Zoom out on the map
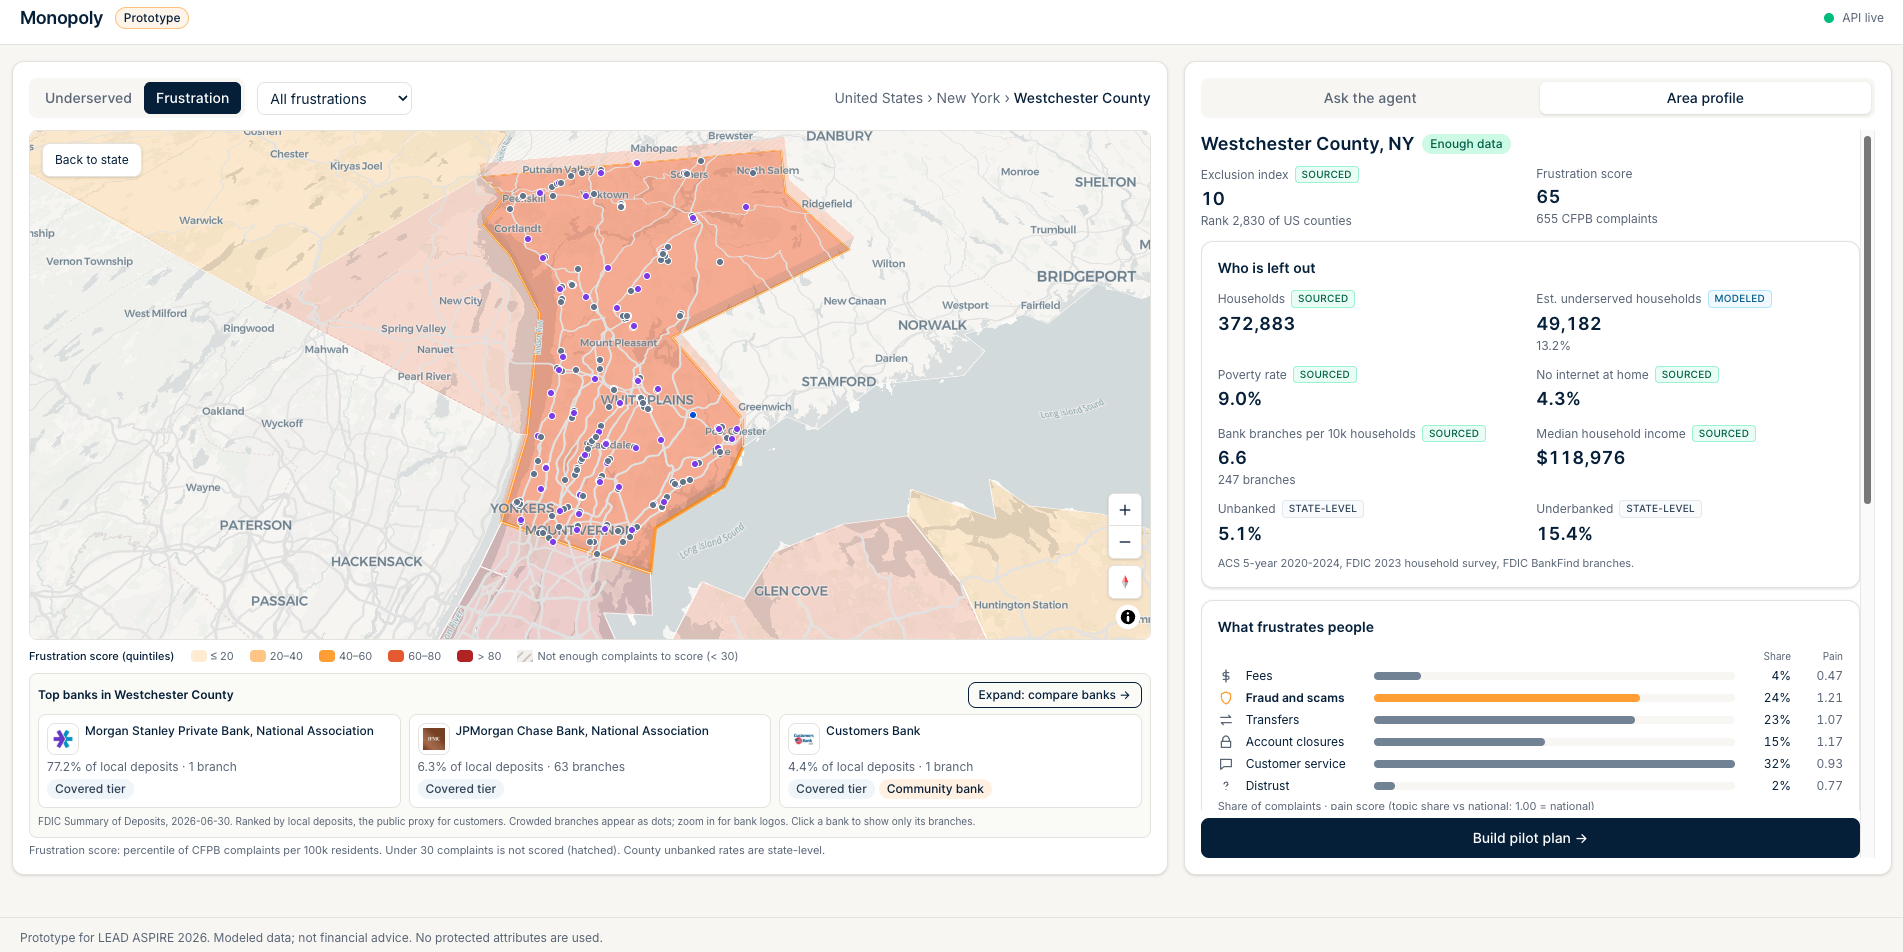The height and width of the screenshot is (952, 1903). pos(1125,542)
